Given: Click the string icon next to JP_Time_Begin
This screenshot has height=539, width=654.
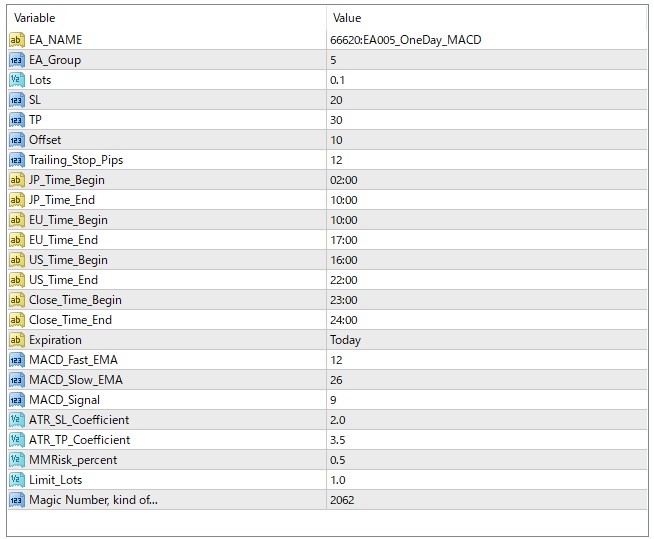Looking at the screenshot, I should pyautogui.click(x=16, y=180).
